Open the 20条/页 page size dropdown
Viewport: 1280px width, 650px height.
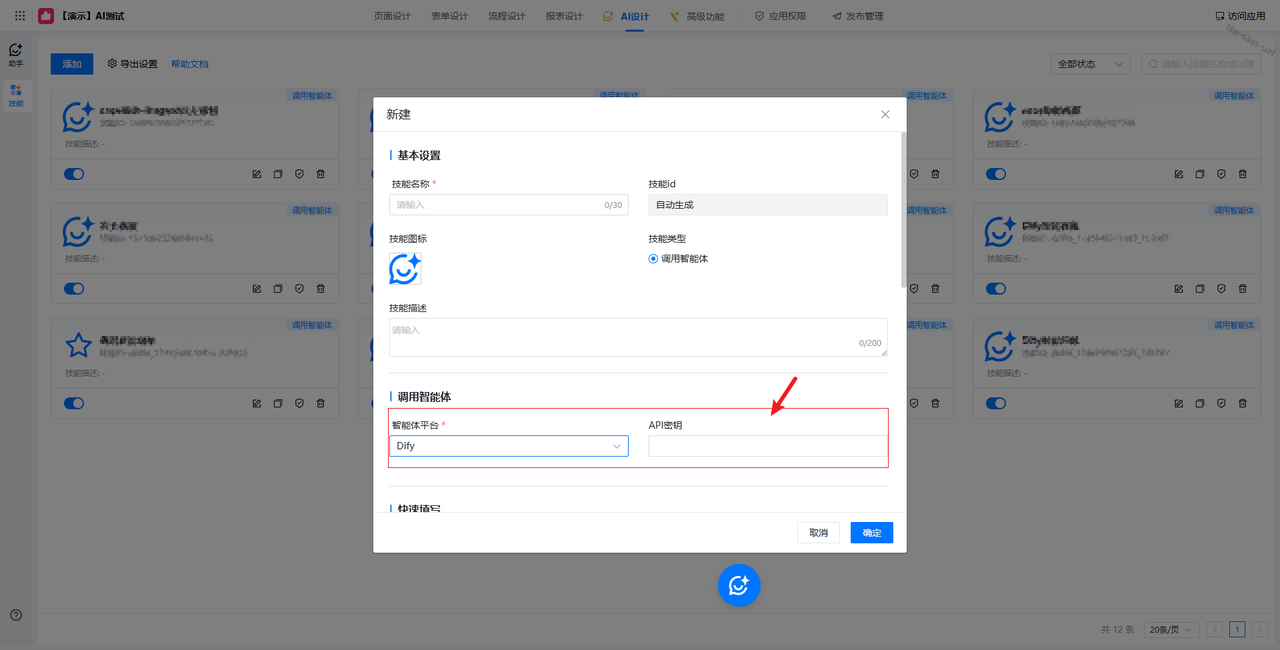click(1171, 630)
